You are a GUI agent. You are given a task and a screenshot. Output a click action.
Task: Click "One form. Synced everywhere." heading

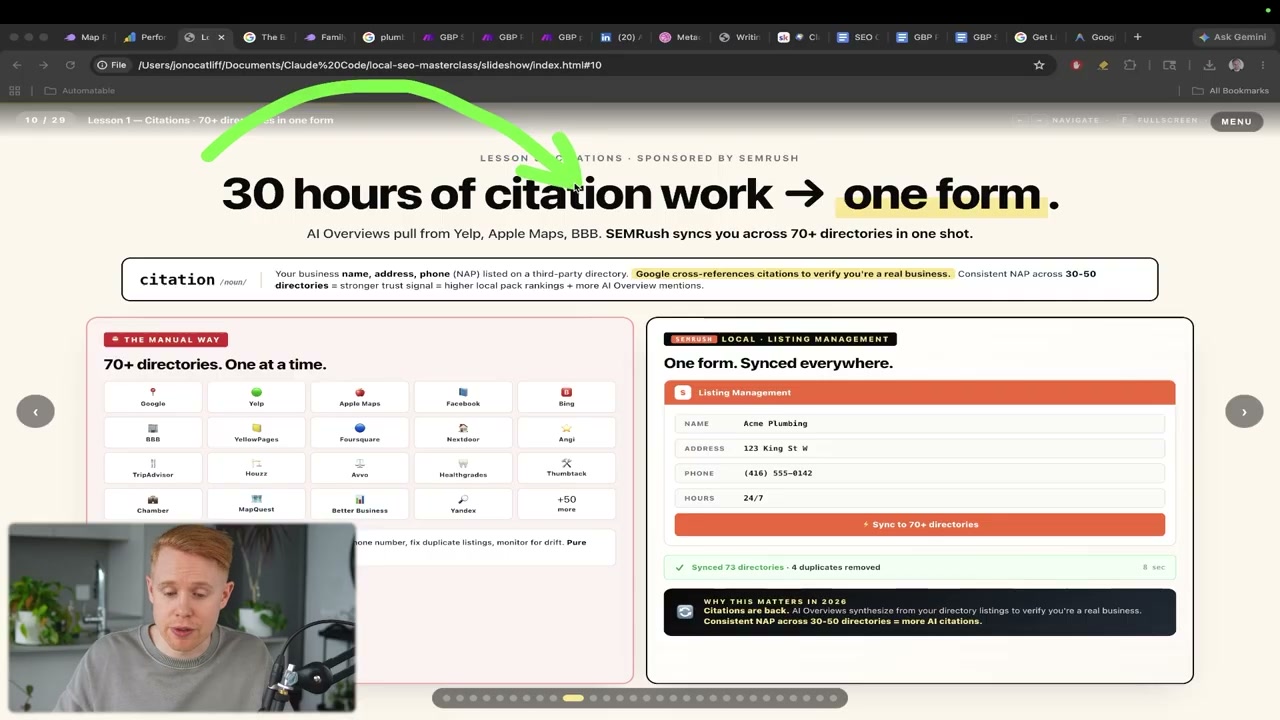779,363
